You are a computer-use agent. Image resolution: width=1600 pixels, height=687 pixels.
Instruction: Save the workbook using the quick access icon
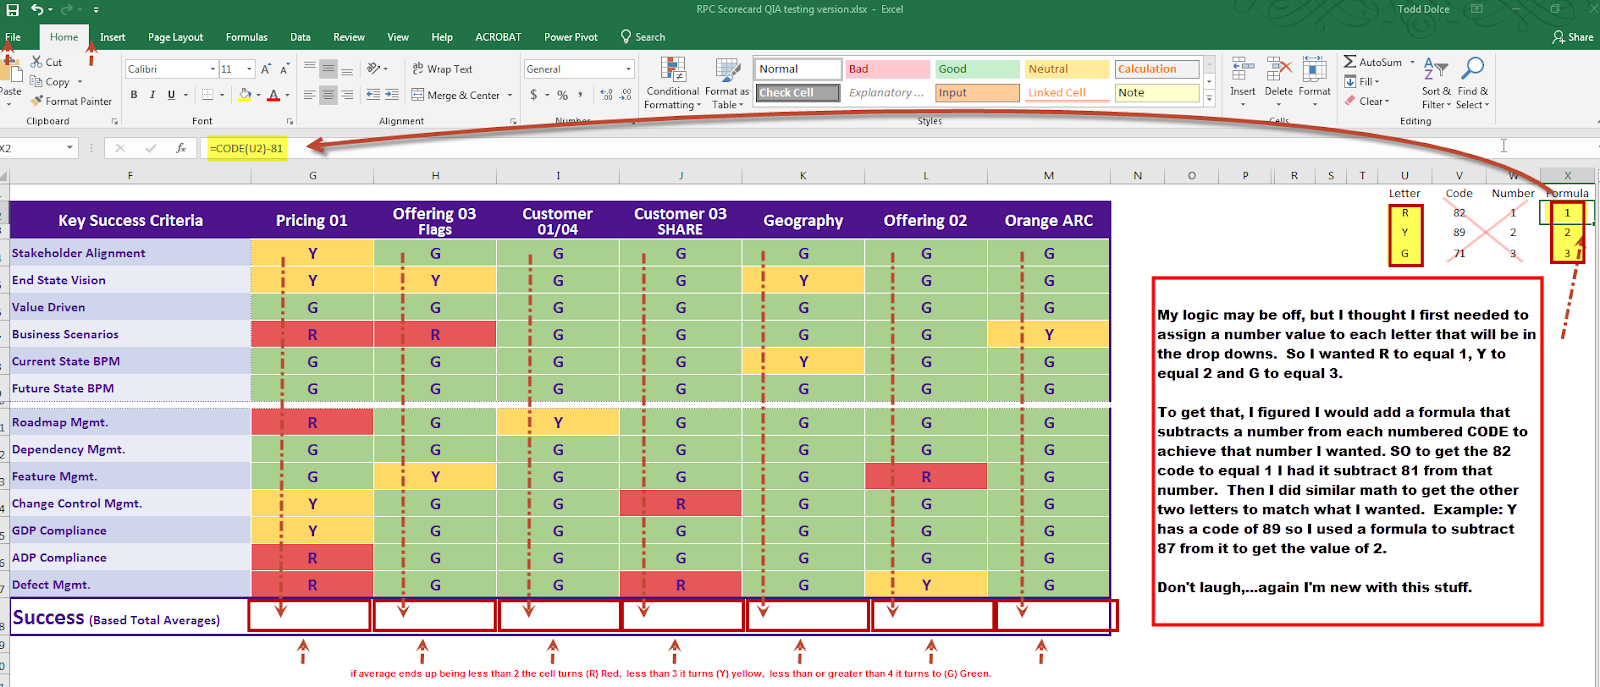click(12, 9)
